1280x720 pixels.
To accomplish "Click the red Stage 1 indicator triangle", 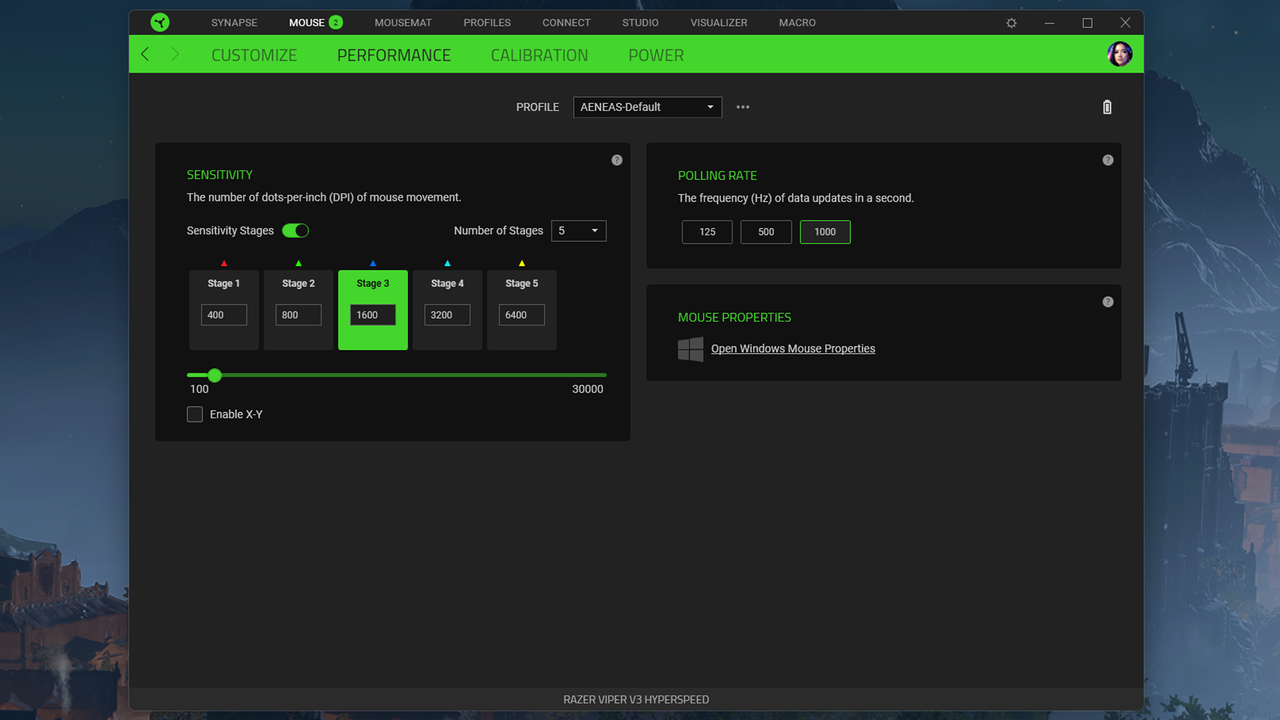I will 224,263.
